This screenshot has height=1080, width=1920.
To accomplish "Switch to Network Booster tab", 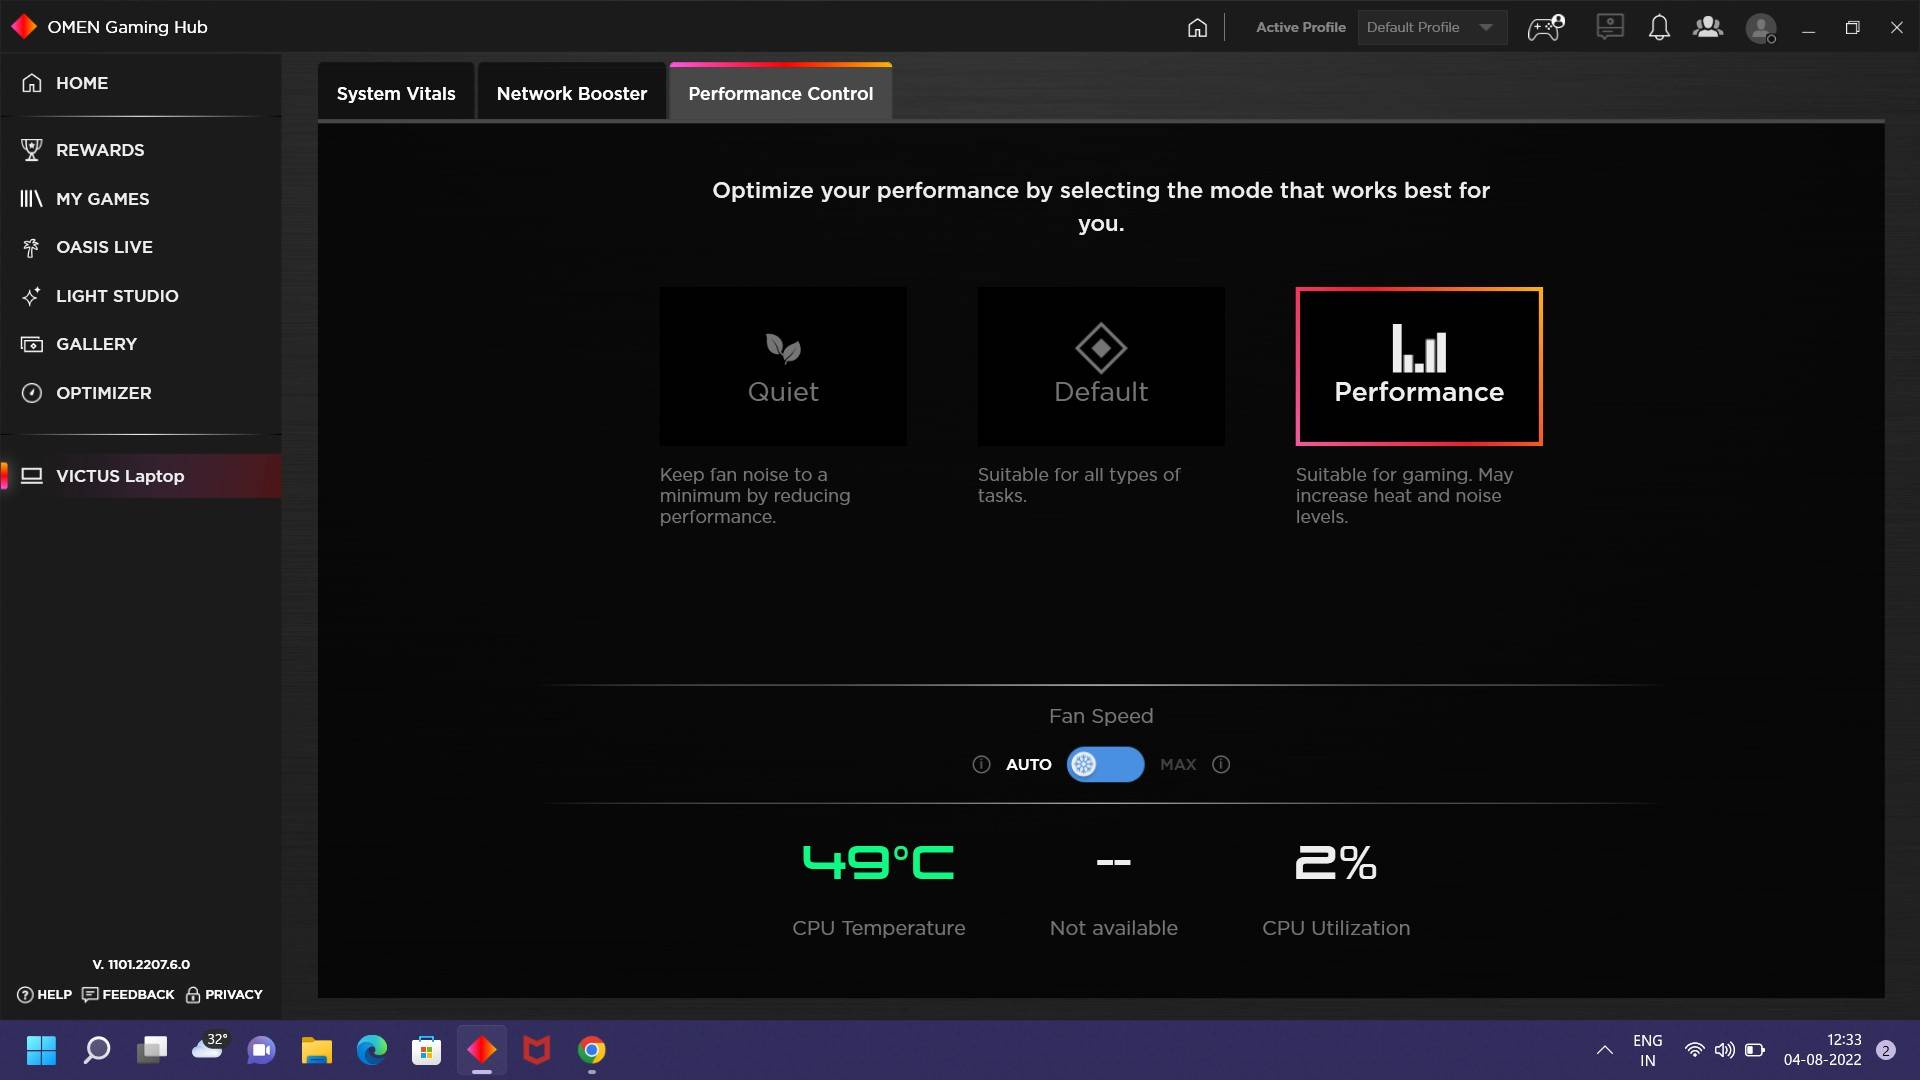I will 571,93.
